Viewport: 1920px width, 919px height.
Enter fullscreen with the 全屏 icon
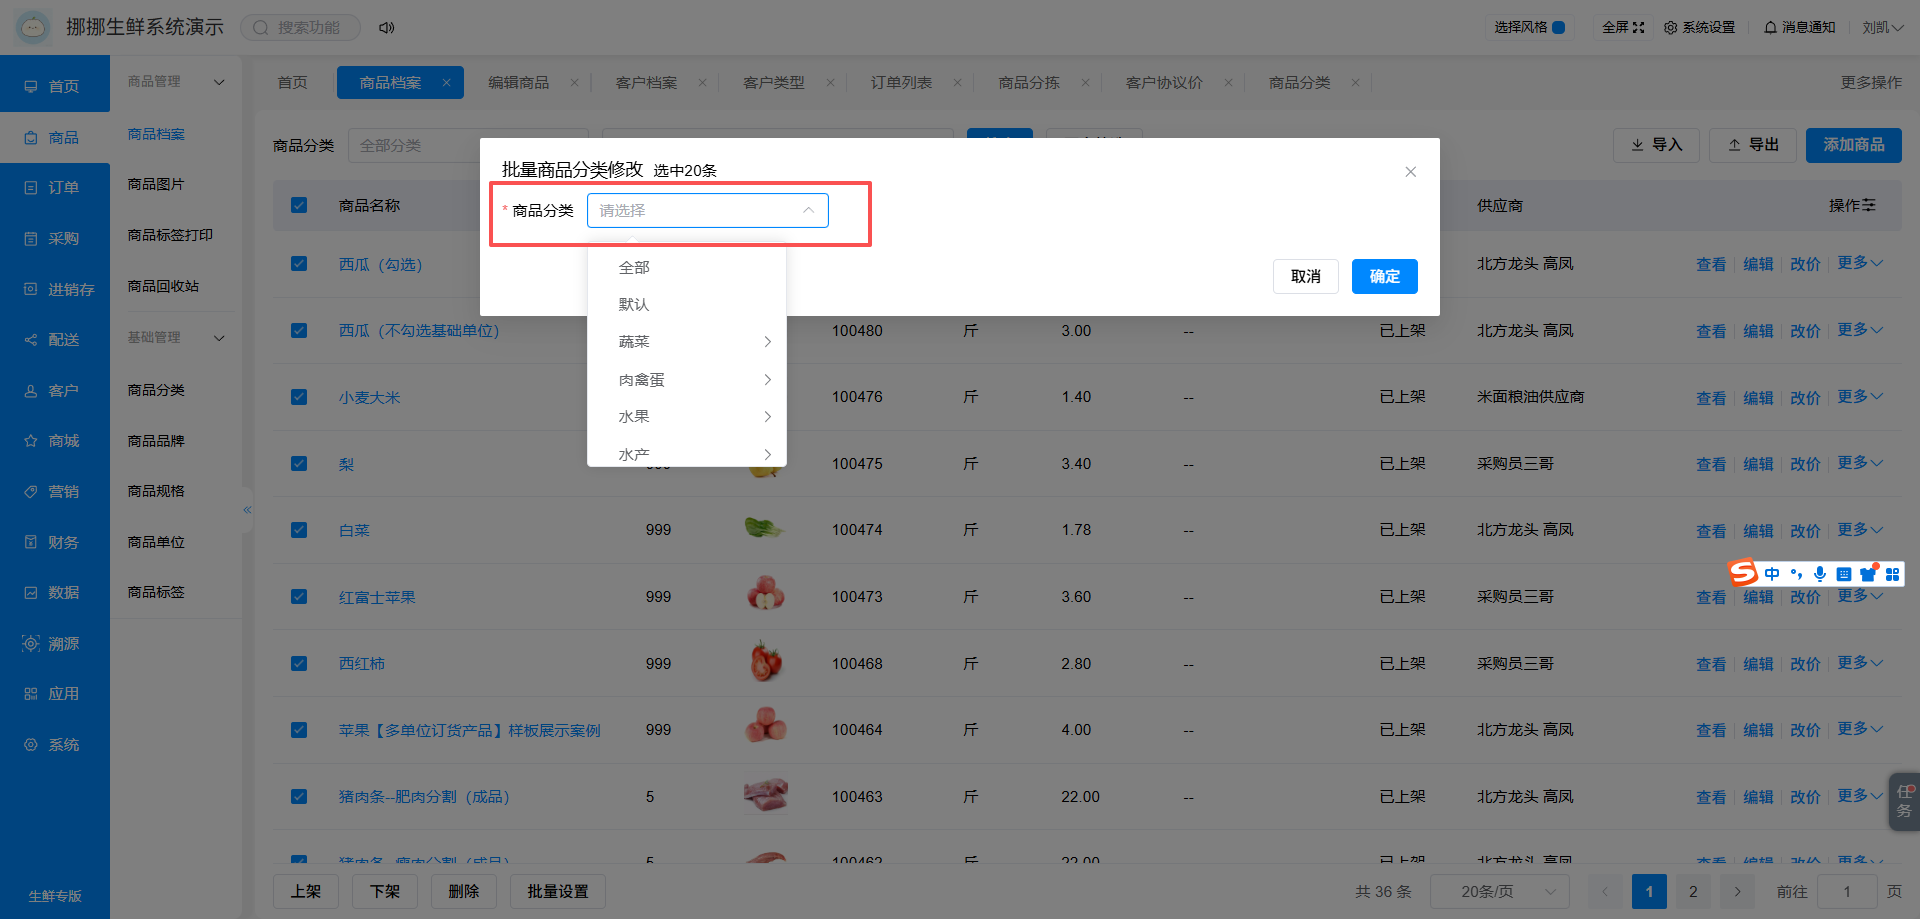click(x=1638, y=28)
